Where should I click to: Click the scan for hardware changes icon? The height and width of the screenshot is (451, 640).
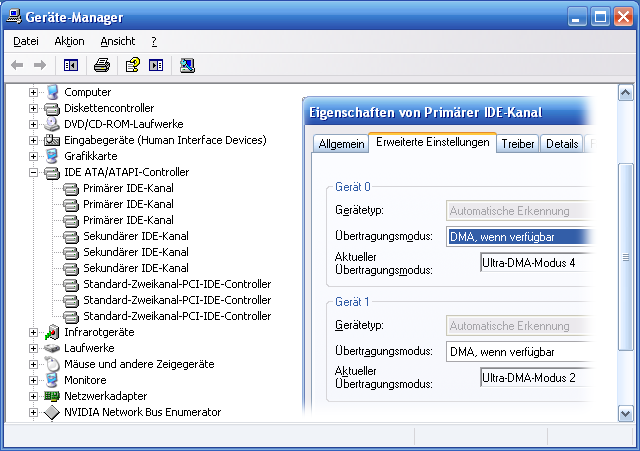click(x=187, y=65)
